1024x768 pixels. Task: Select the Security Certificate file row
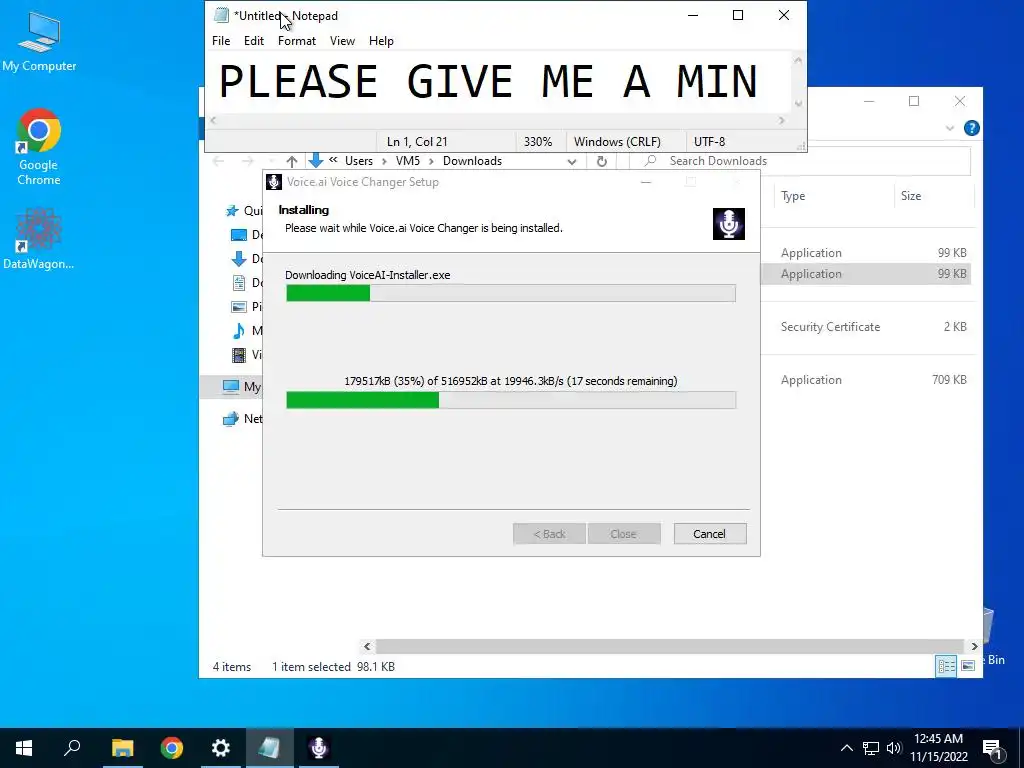[x=867, y=327]
